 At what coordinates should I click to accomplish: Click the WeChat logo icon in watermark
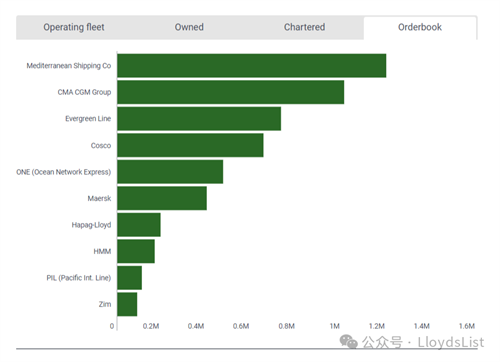[x=349, y=342]
